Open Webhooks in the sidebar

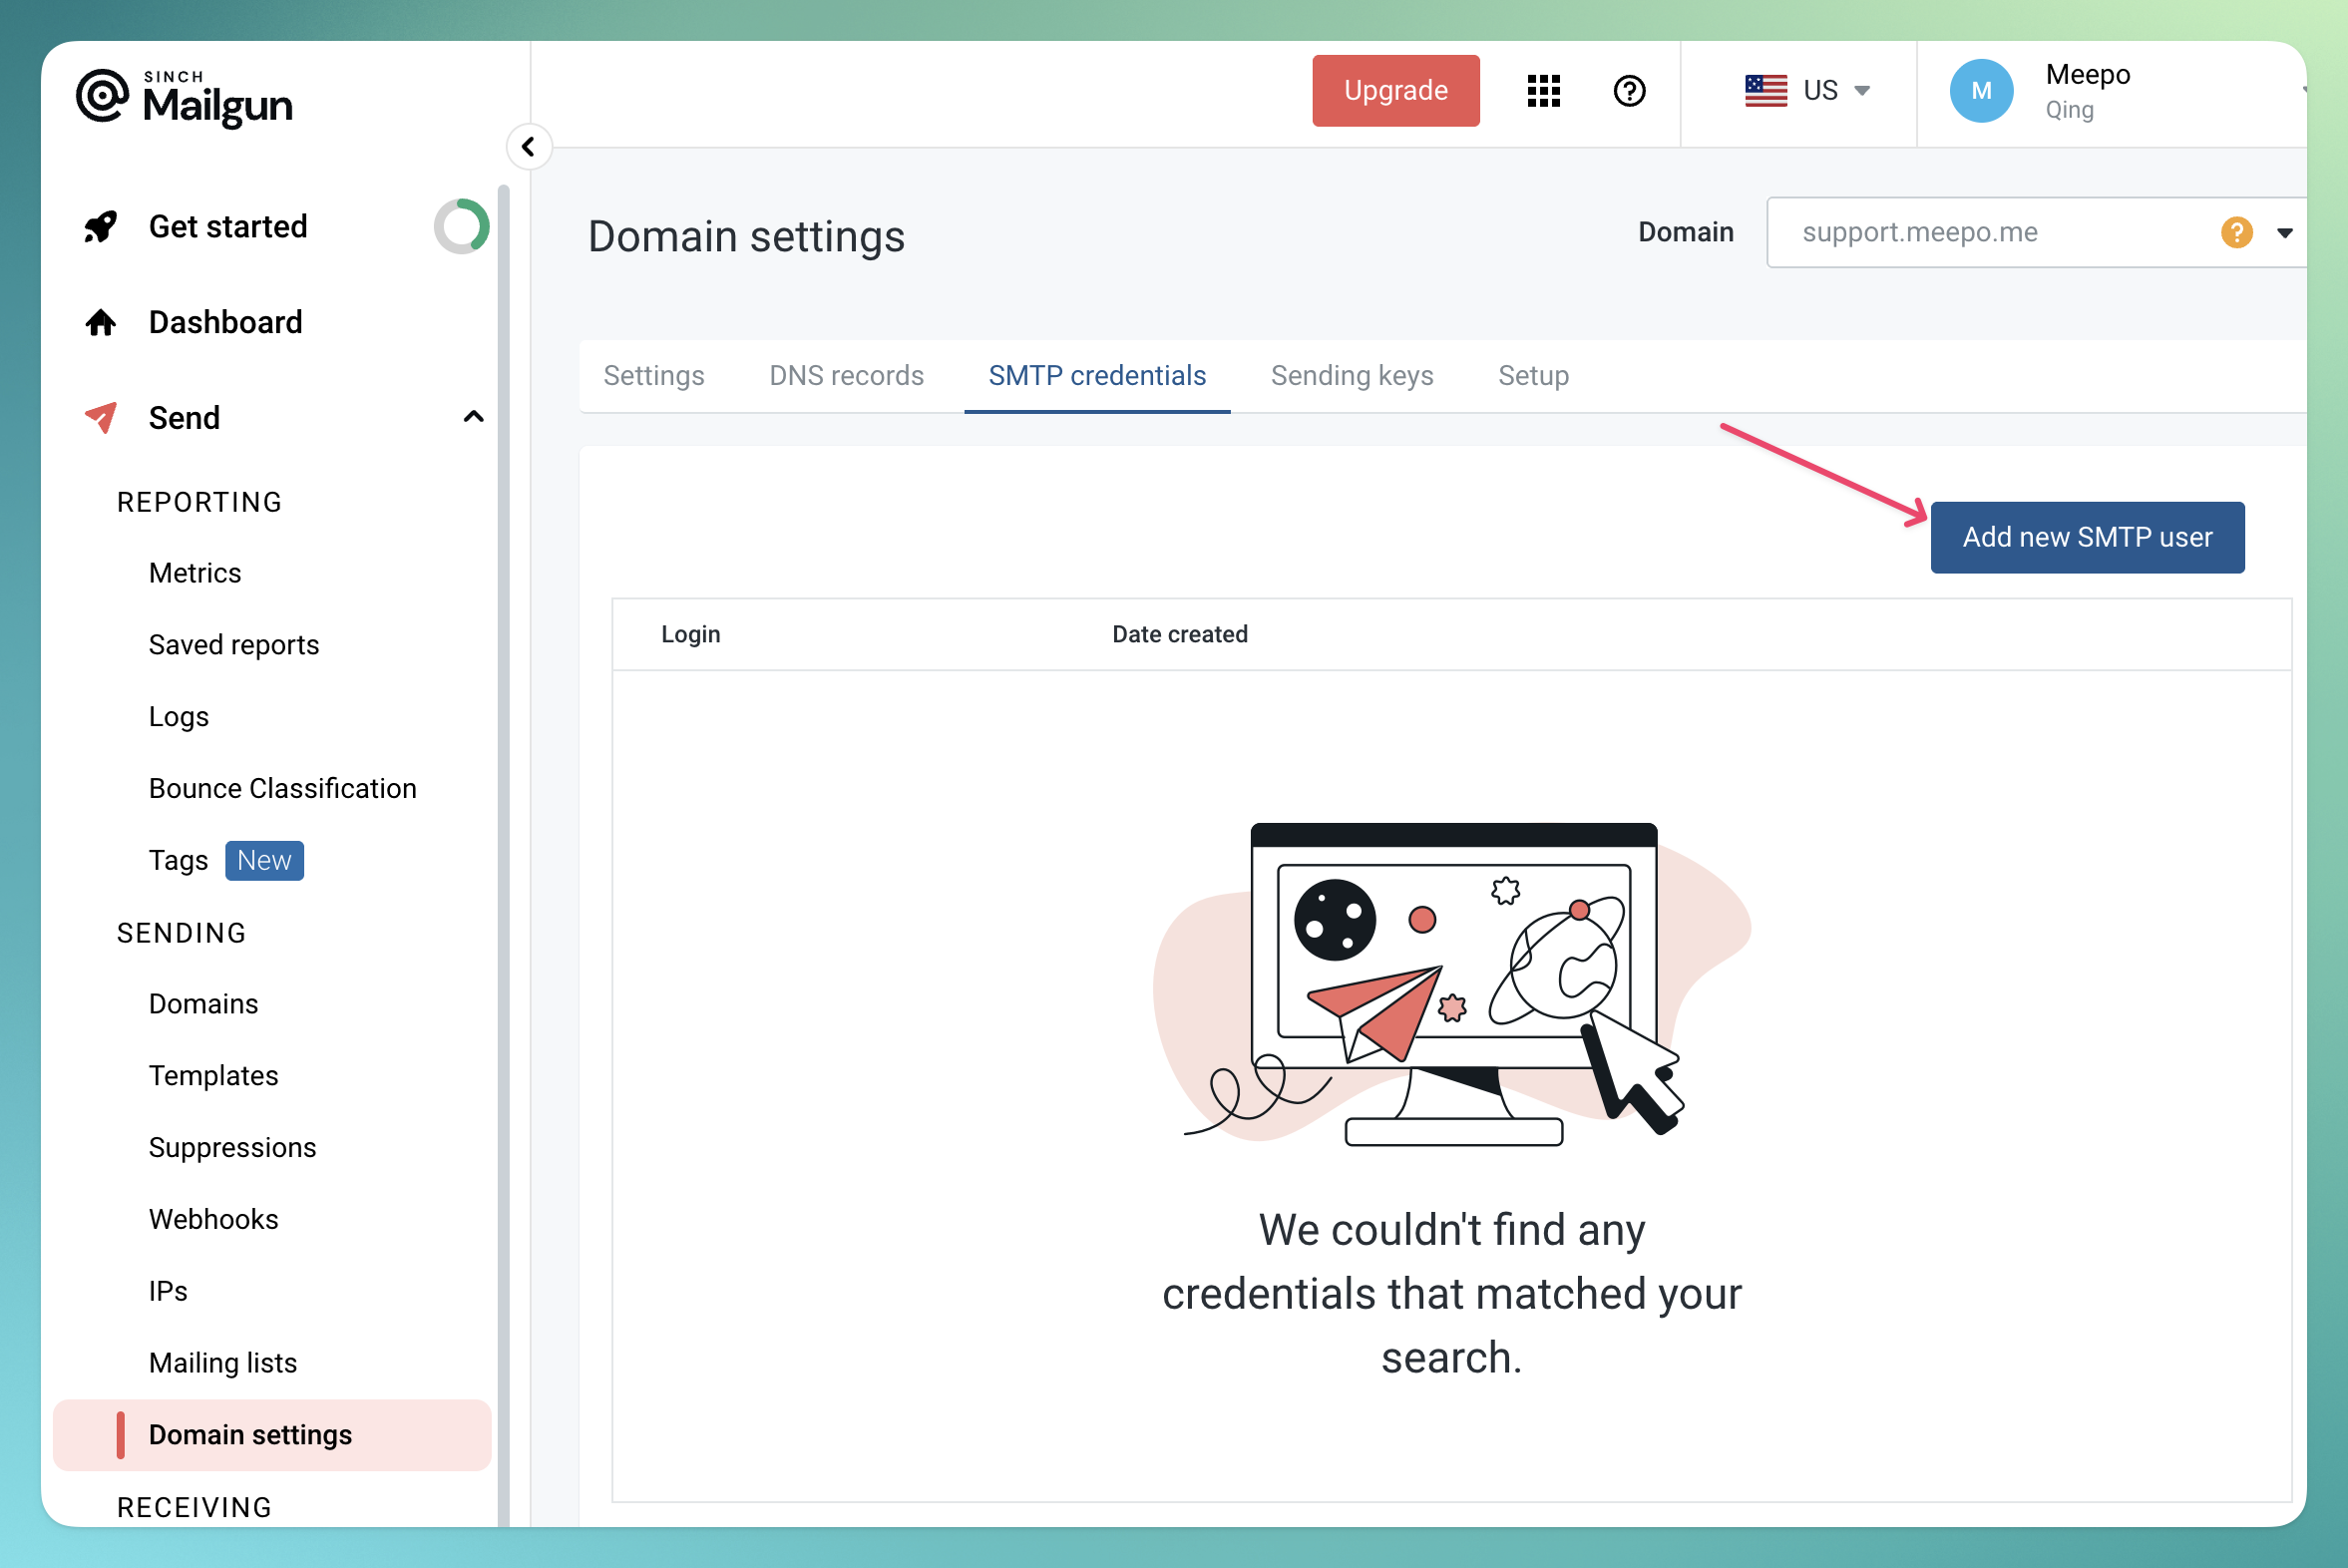213,1219
